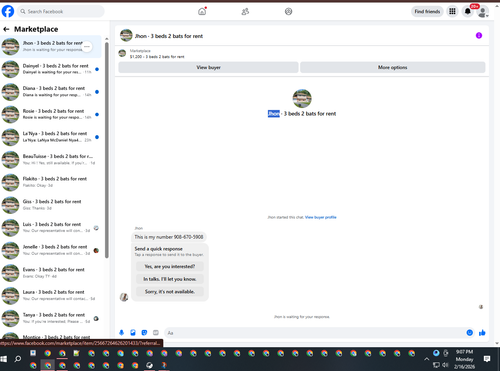
Task: Open Flakito's conversation
Action: [51, 182]
